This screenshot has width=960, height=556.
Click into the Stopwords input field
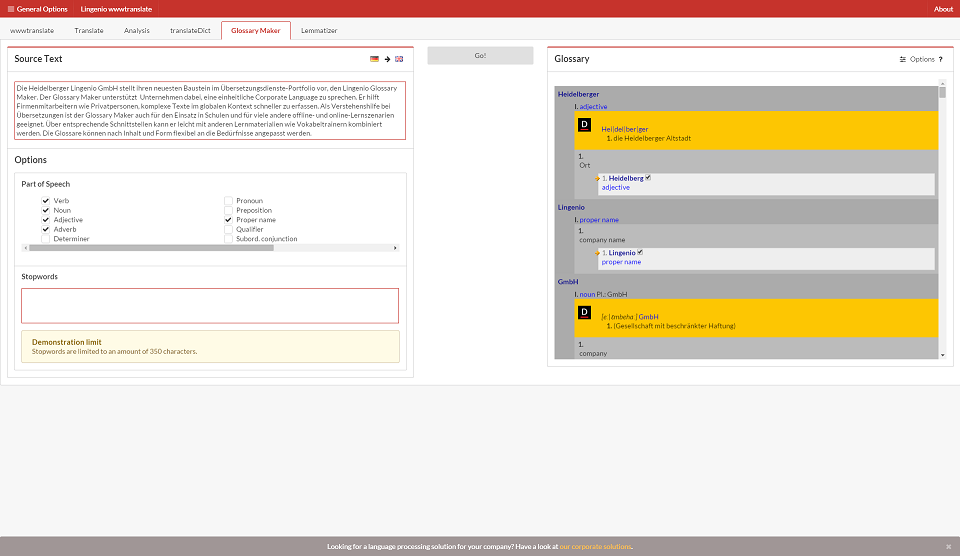coord(210,305)
